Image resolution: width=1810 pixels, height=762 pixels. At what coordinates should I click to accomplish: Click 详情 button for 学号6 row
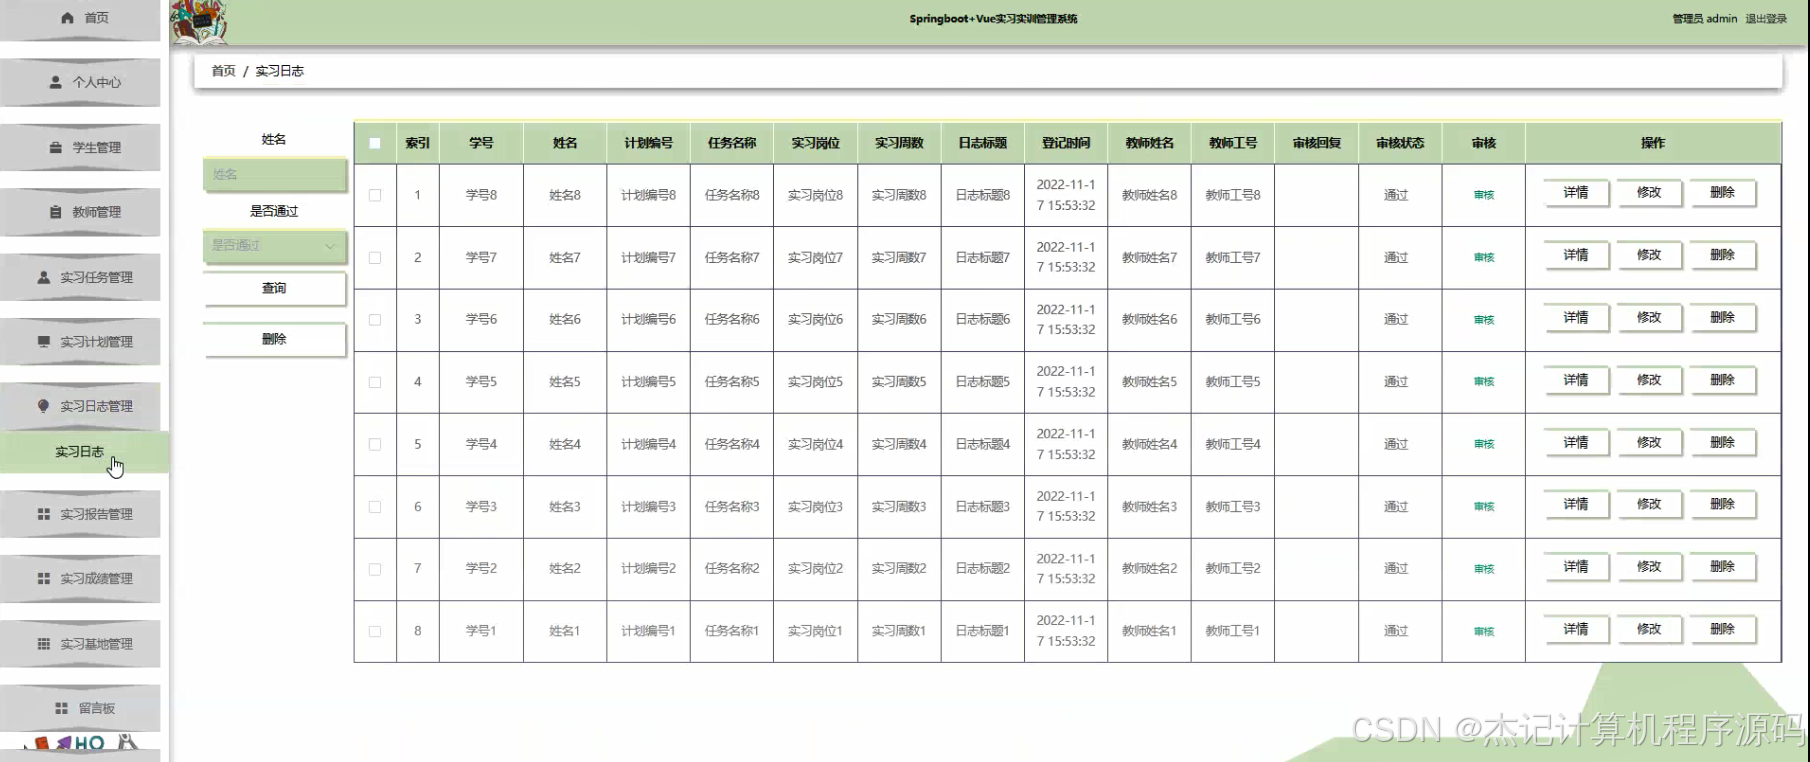click(x=1576, y=317)
